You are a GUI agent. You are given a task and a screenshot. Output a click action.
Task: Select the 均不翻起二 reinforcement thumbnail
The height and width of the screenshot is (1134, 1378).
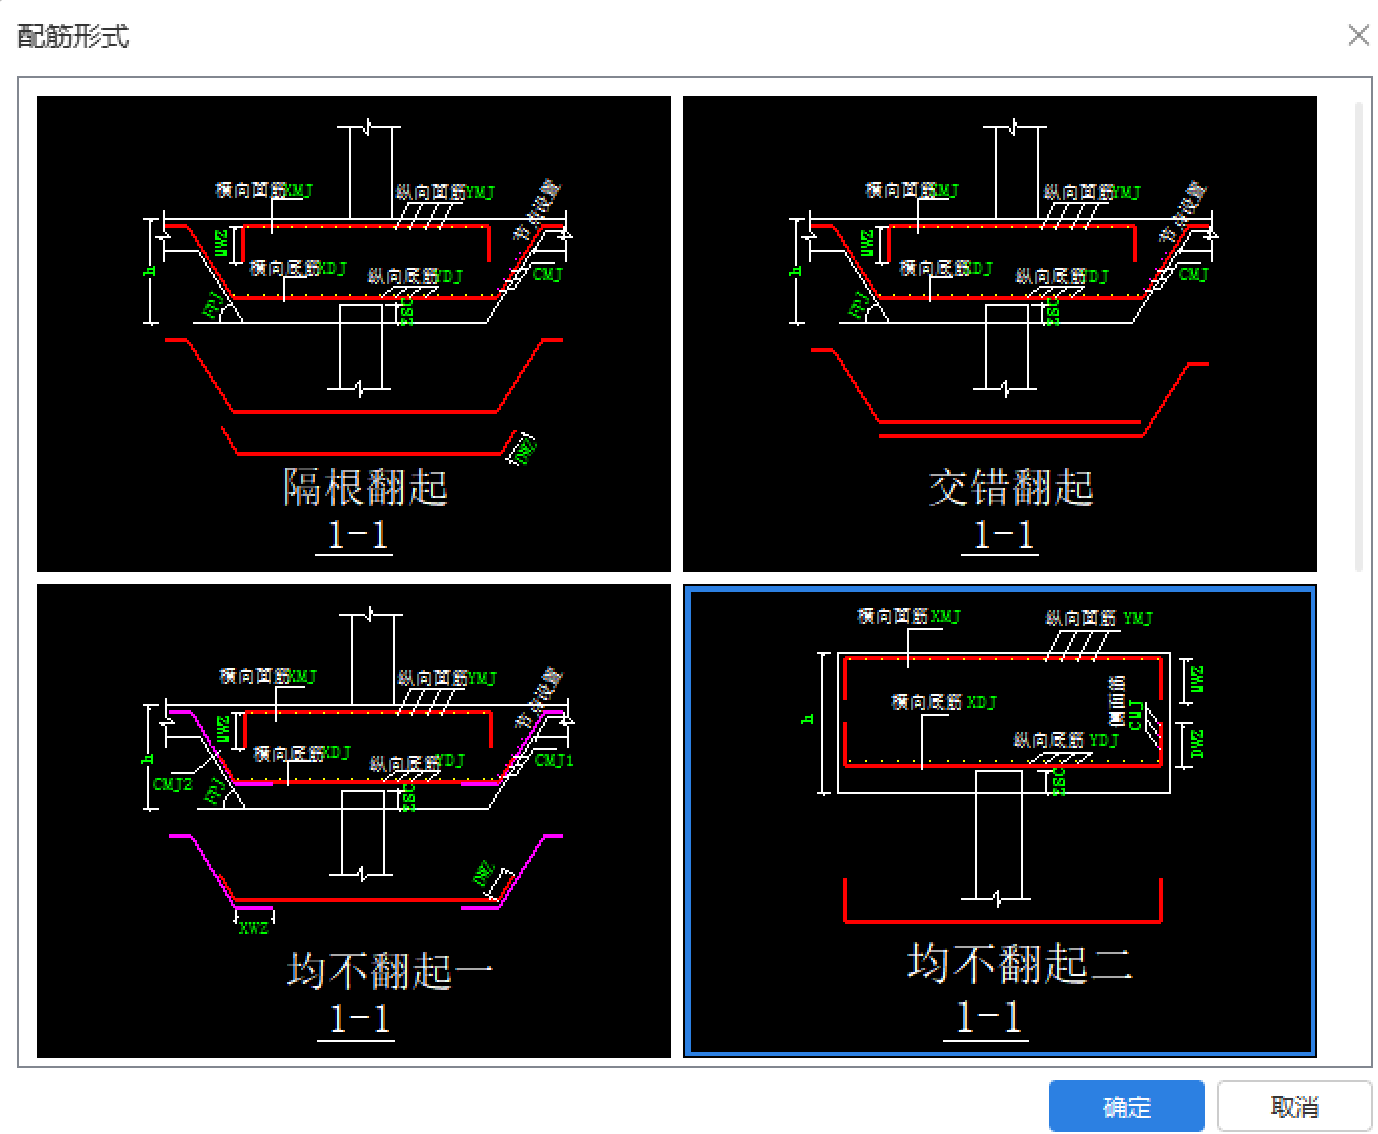1000,821
